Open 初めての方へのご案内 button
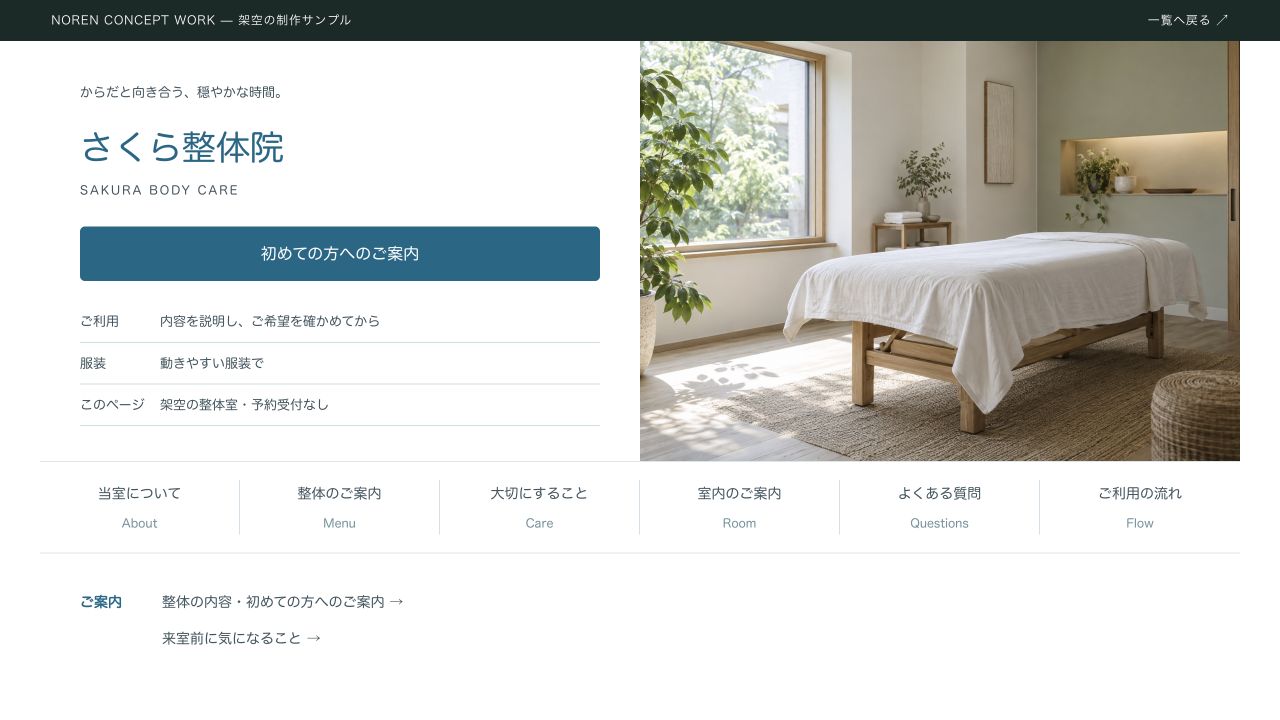This screenshot has width=1280, height=720. coord(340,254)
